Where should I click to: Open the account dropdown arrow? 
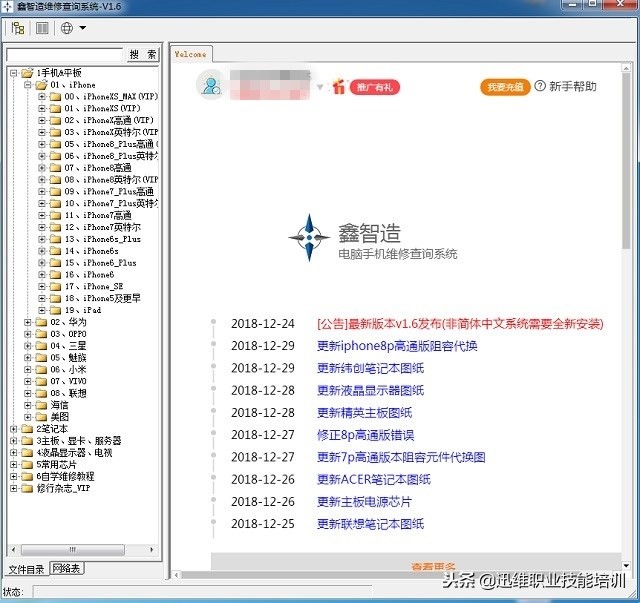point(320,87)
